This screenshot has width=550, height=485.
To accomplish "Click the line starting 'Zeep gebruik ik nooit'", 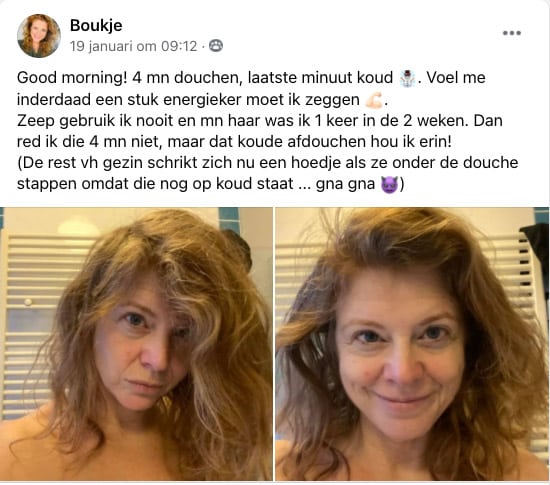I will pos(260,121).
